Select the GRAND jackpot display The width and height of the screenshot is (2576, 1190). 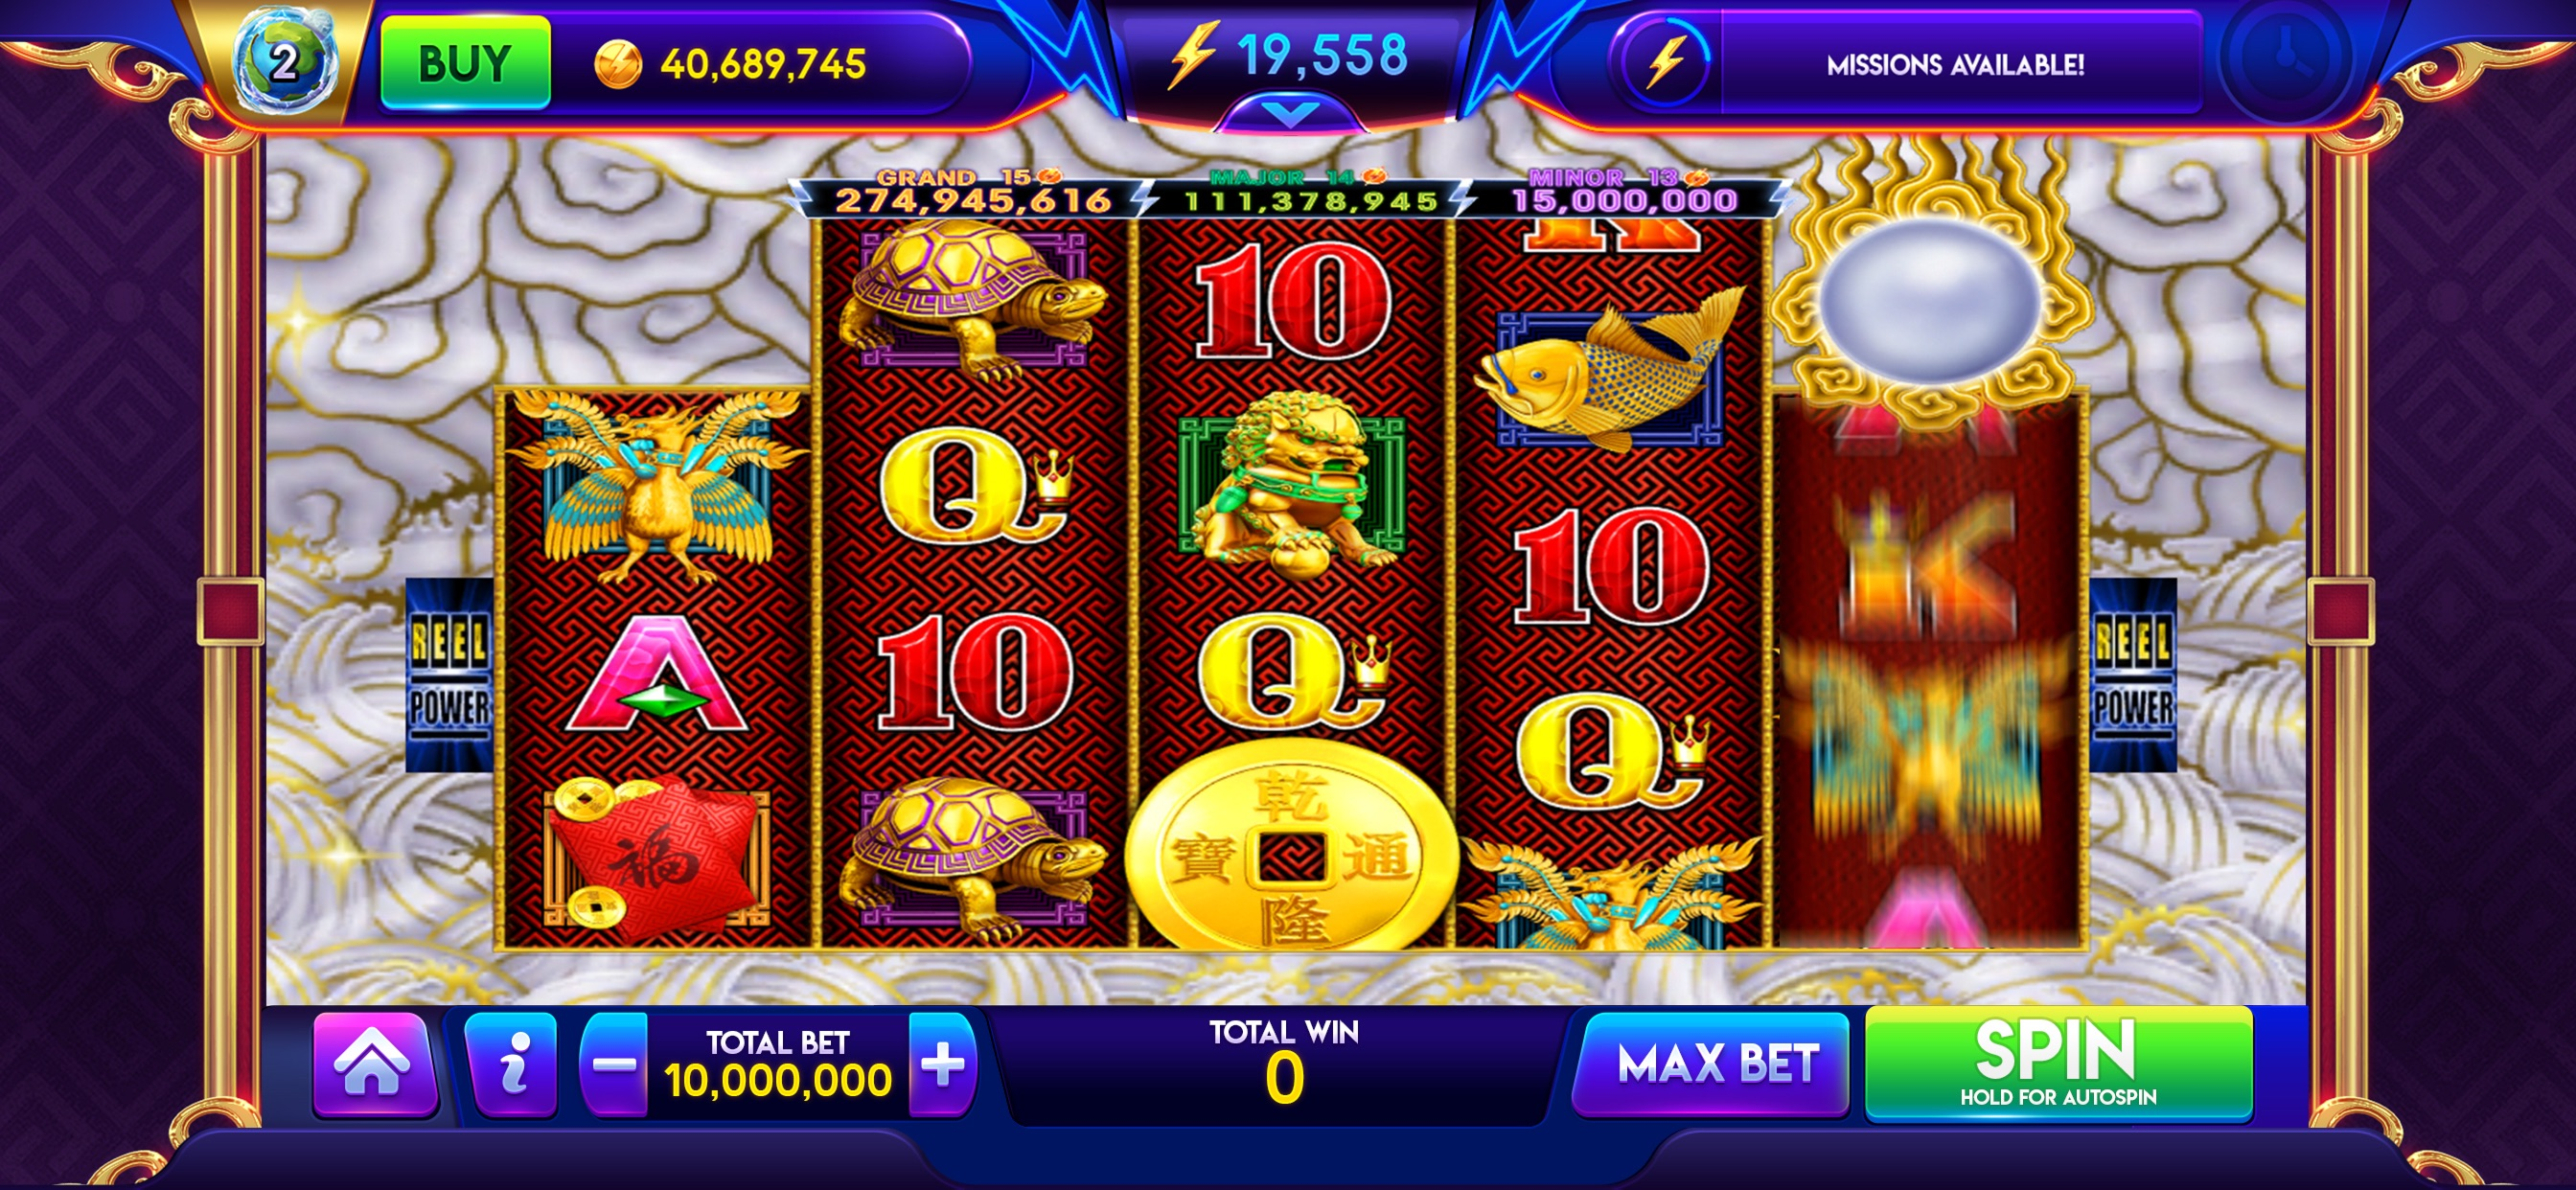[x=972, y=192]
